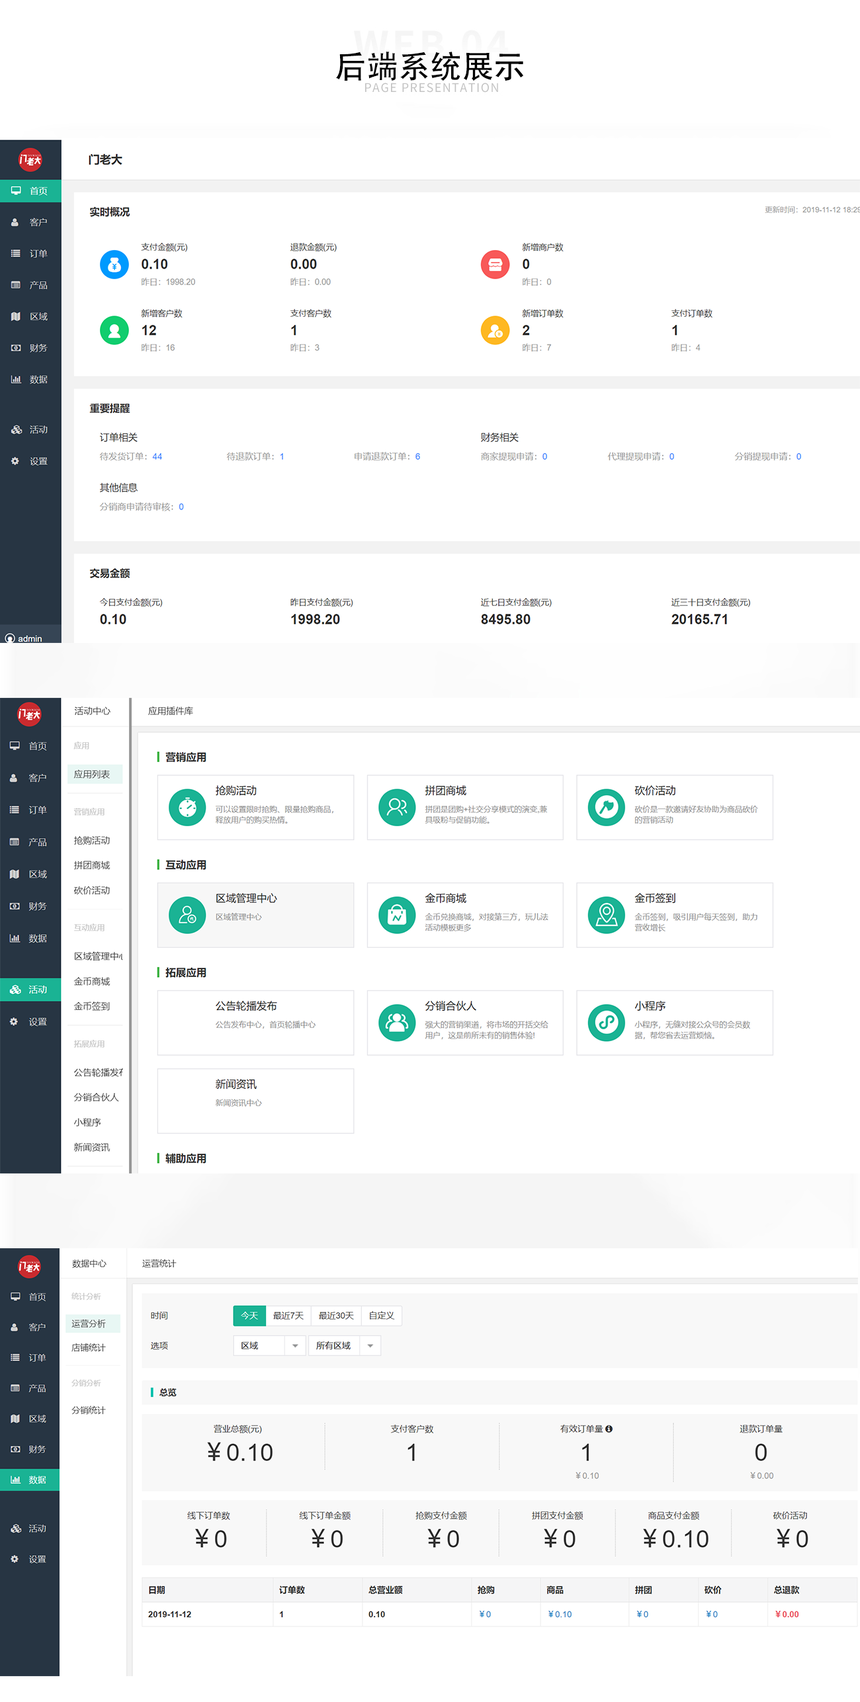
Task: Click the blue 支付金额 money bag icon
Action: [x=114, y=265]
